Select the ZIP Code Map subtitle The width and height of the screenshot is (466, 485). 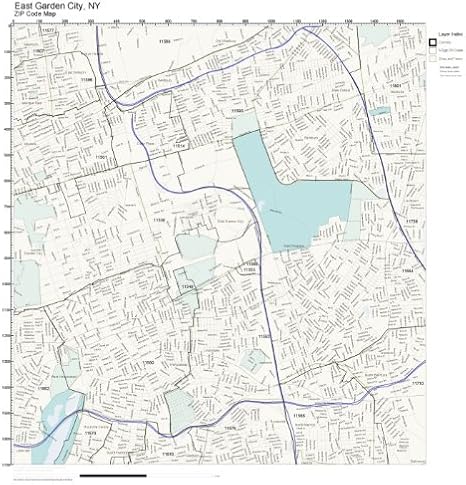[35, 14]
